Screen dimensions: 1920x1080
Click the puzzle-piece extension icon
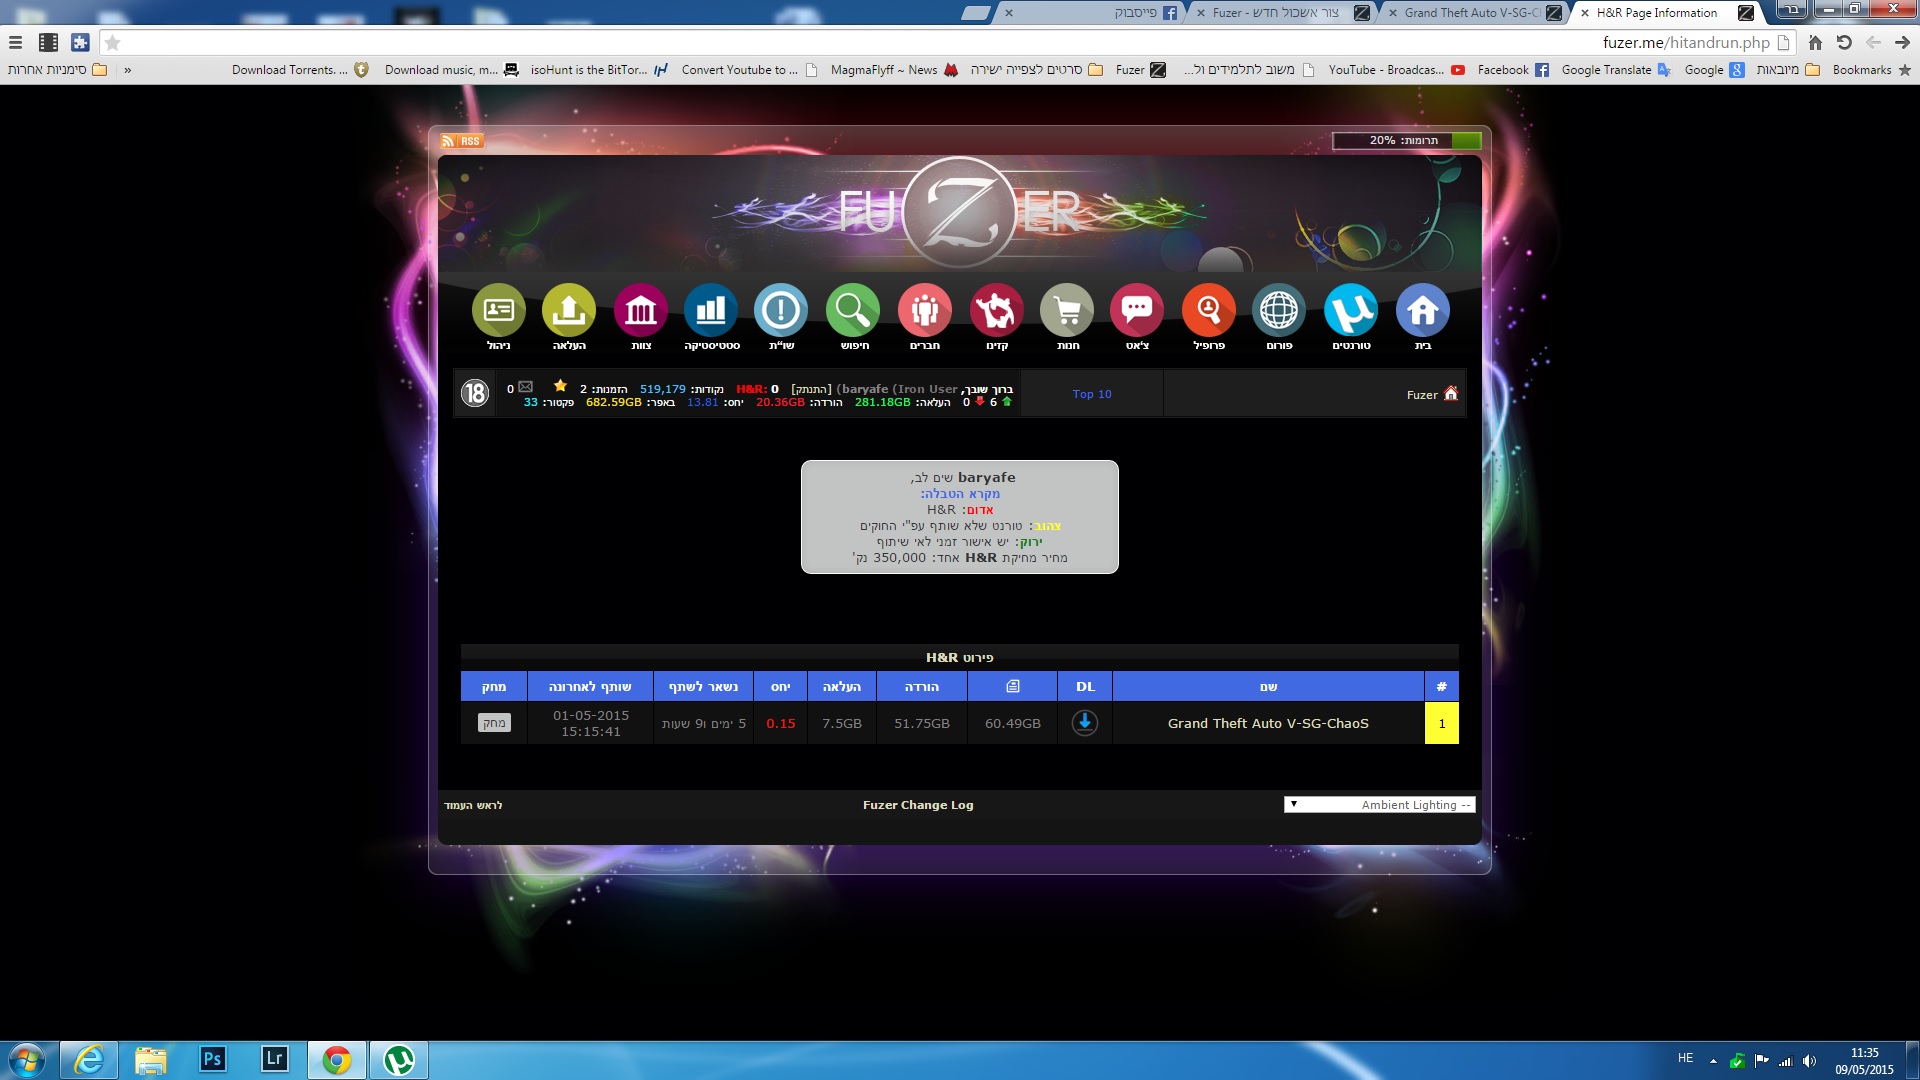(81, 42)
